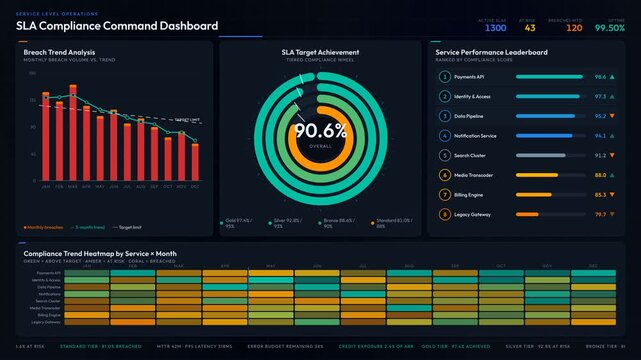Click the rank 8 badge beside Legacy Gateway
Screen dimensions: 641x360
444,214
